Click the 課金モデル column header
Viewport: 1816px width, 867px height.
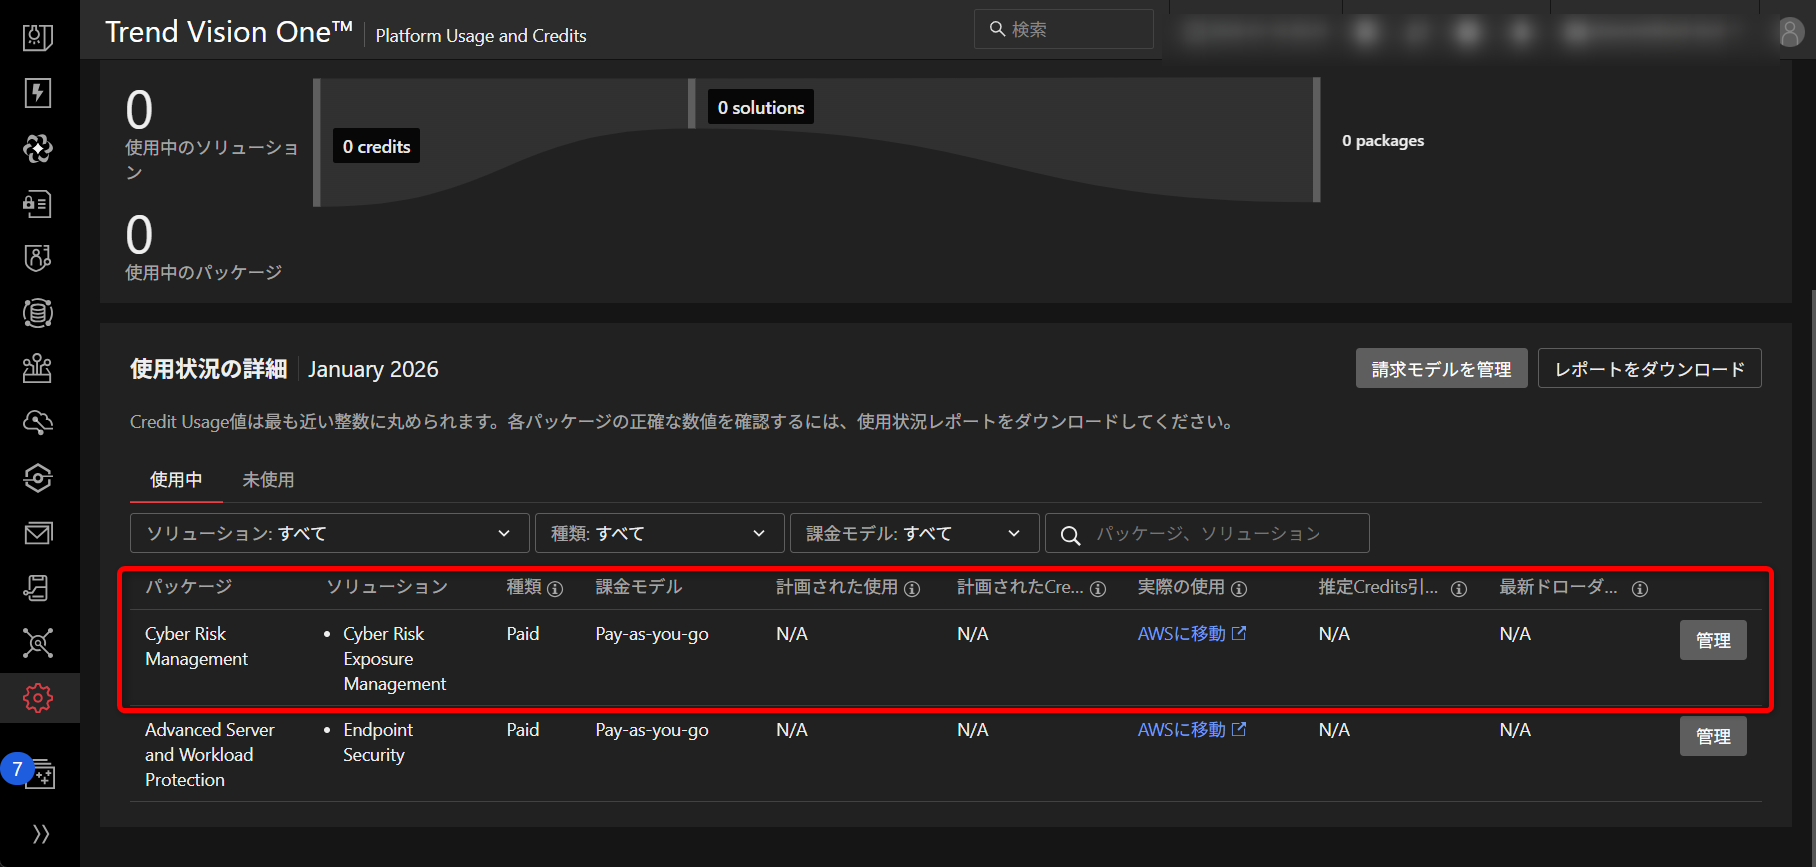coord(639,587)
